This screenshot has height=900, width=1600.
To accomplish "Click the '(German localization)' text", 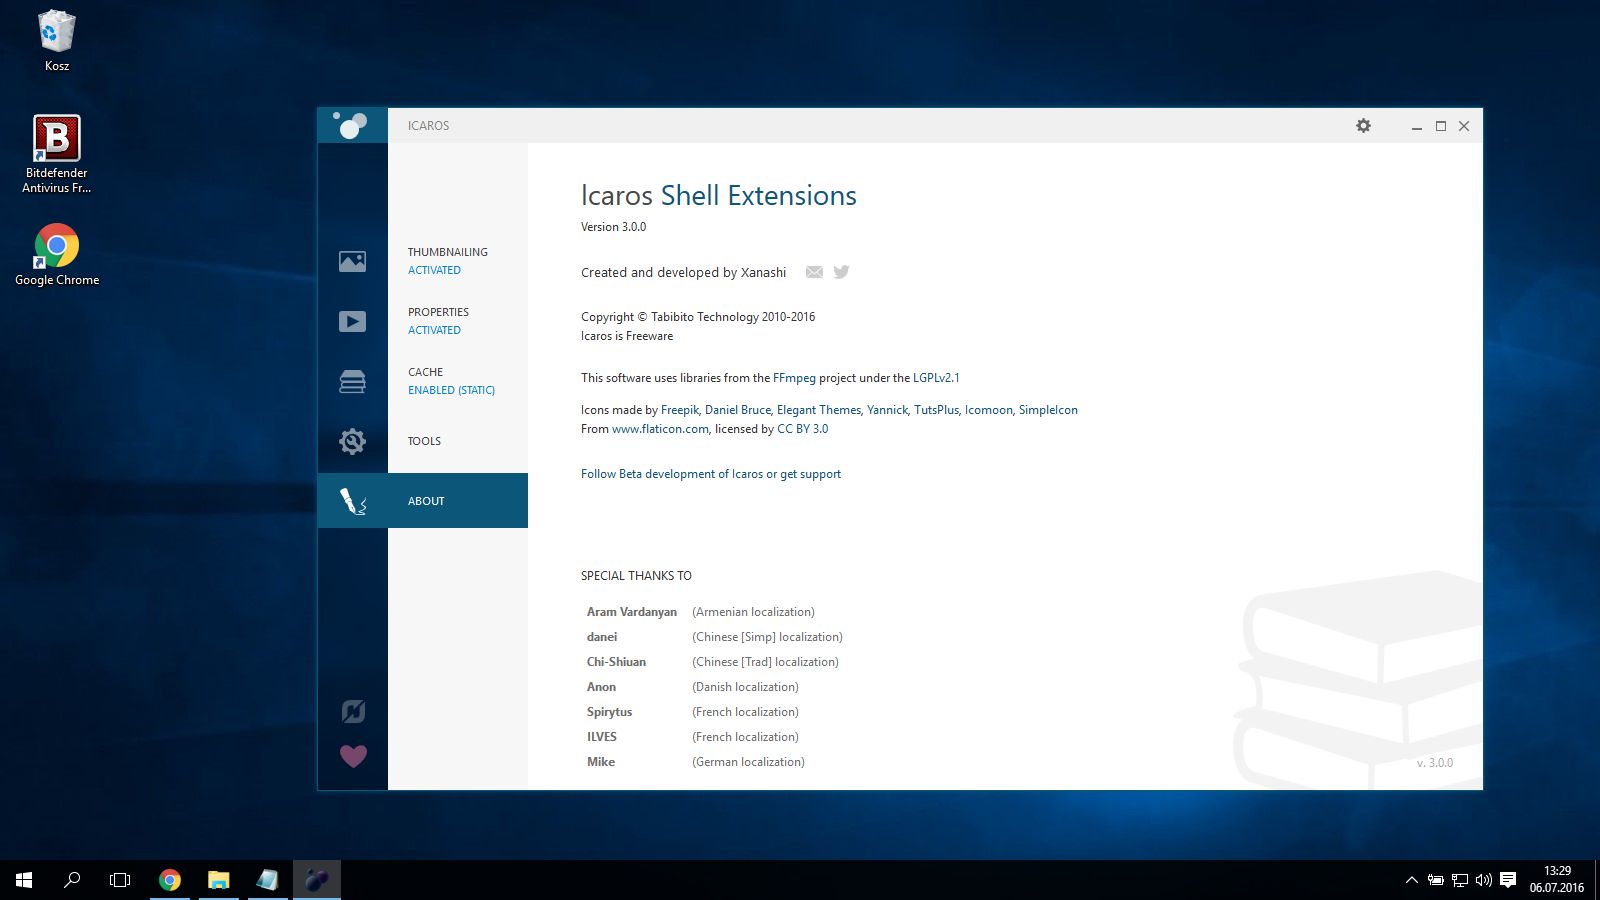I will click(748, 762).
